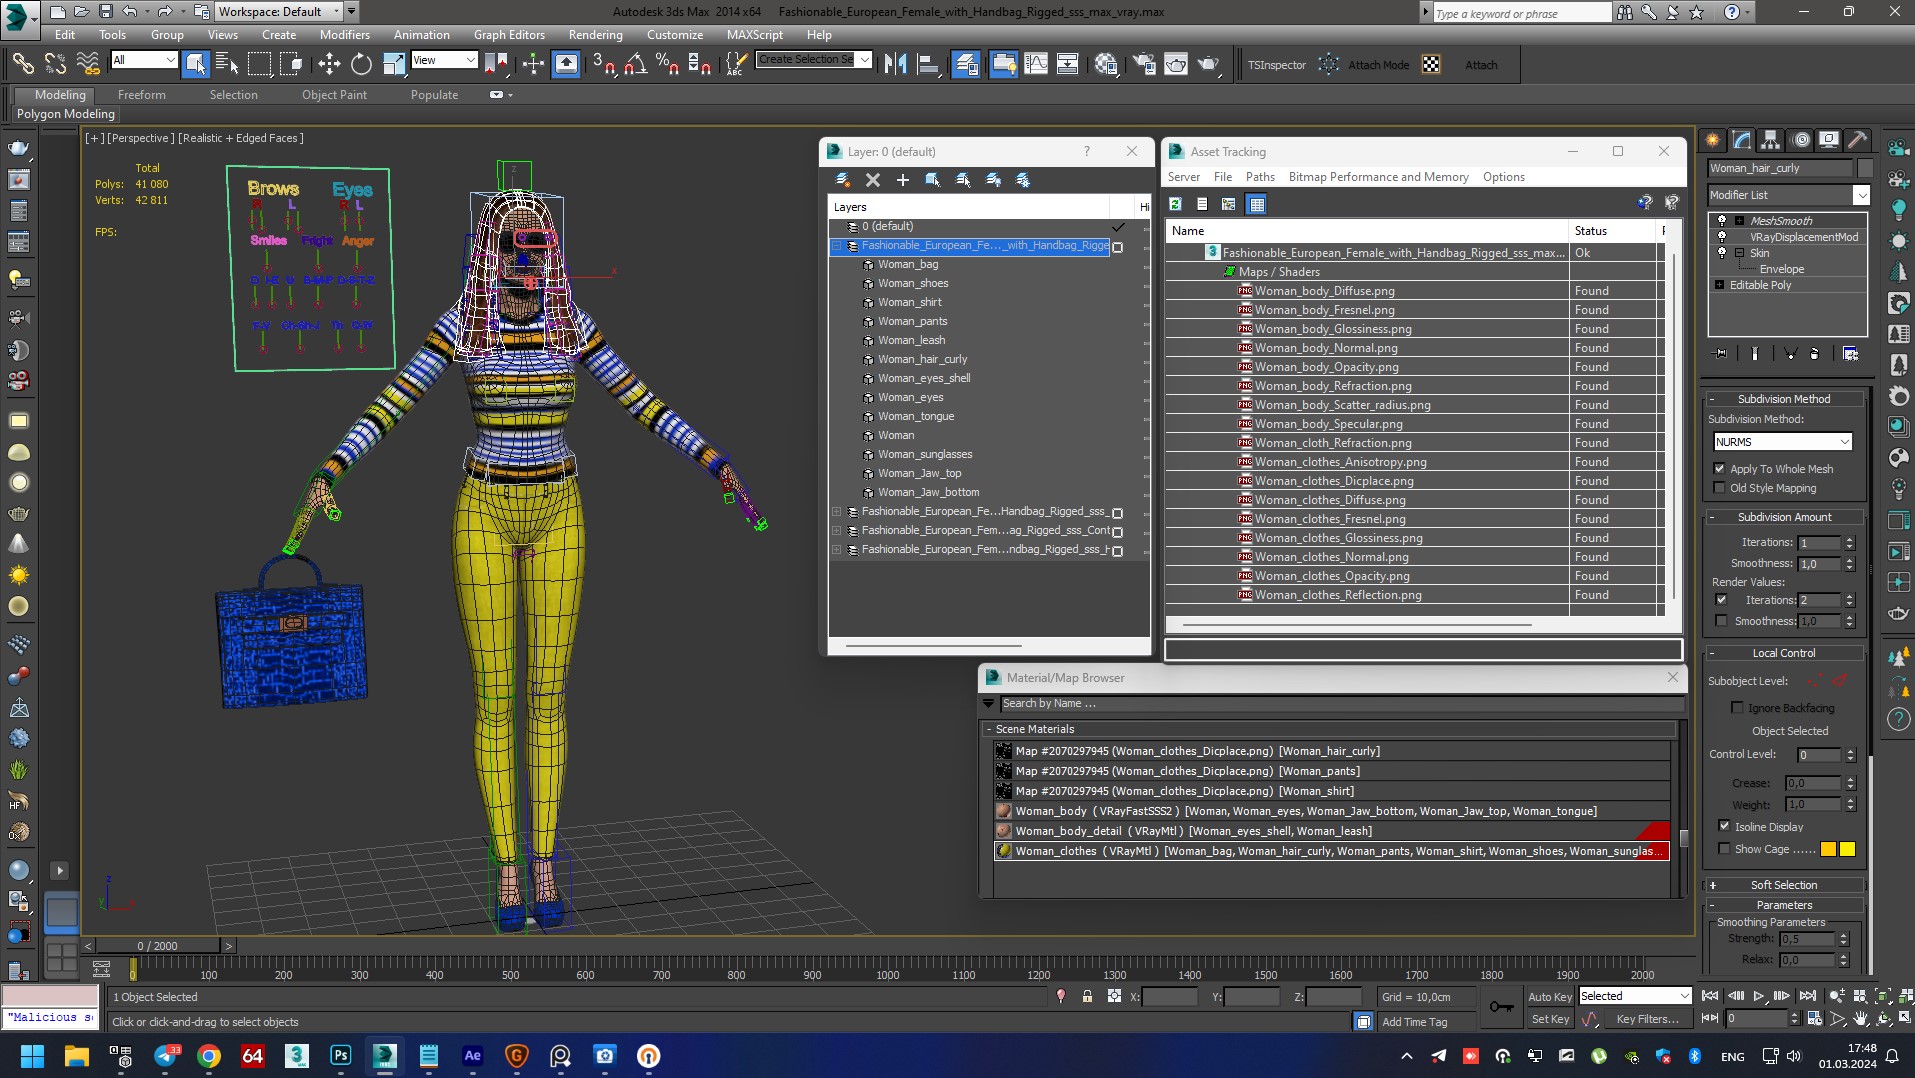Open the Modifiers menu

pyautogui.click(x=345, y=34)
